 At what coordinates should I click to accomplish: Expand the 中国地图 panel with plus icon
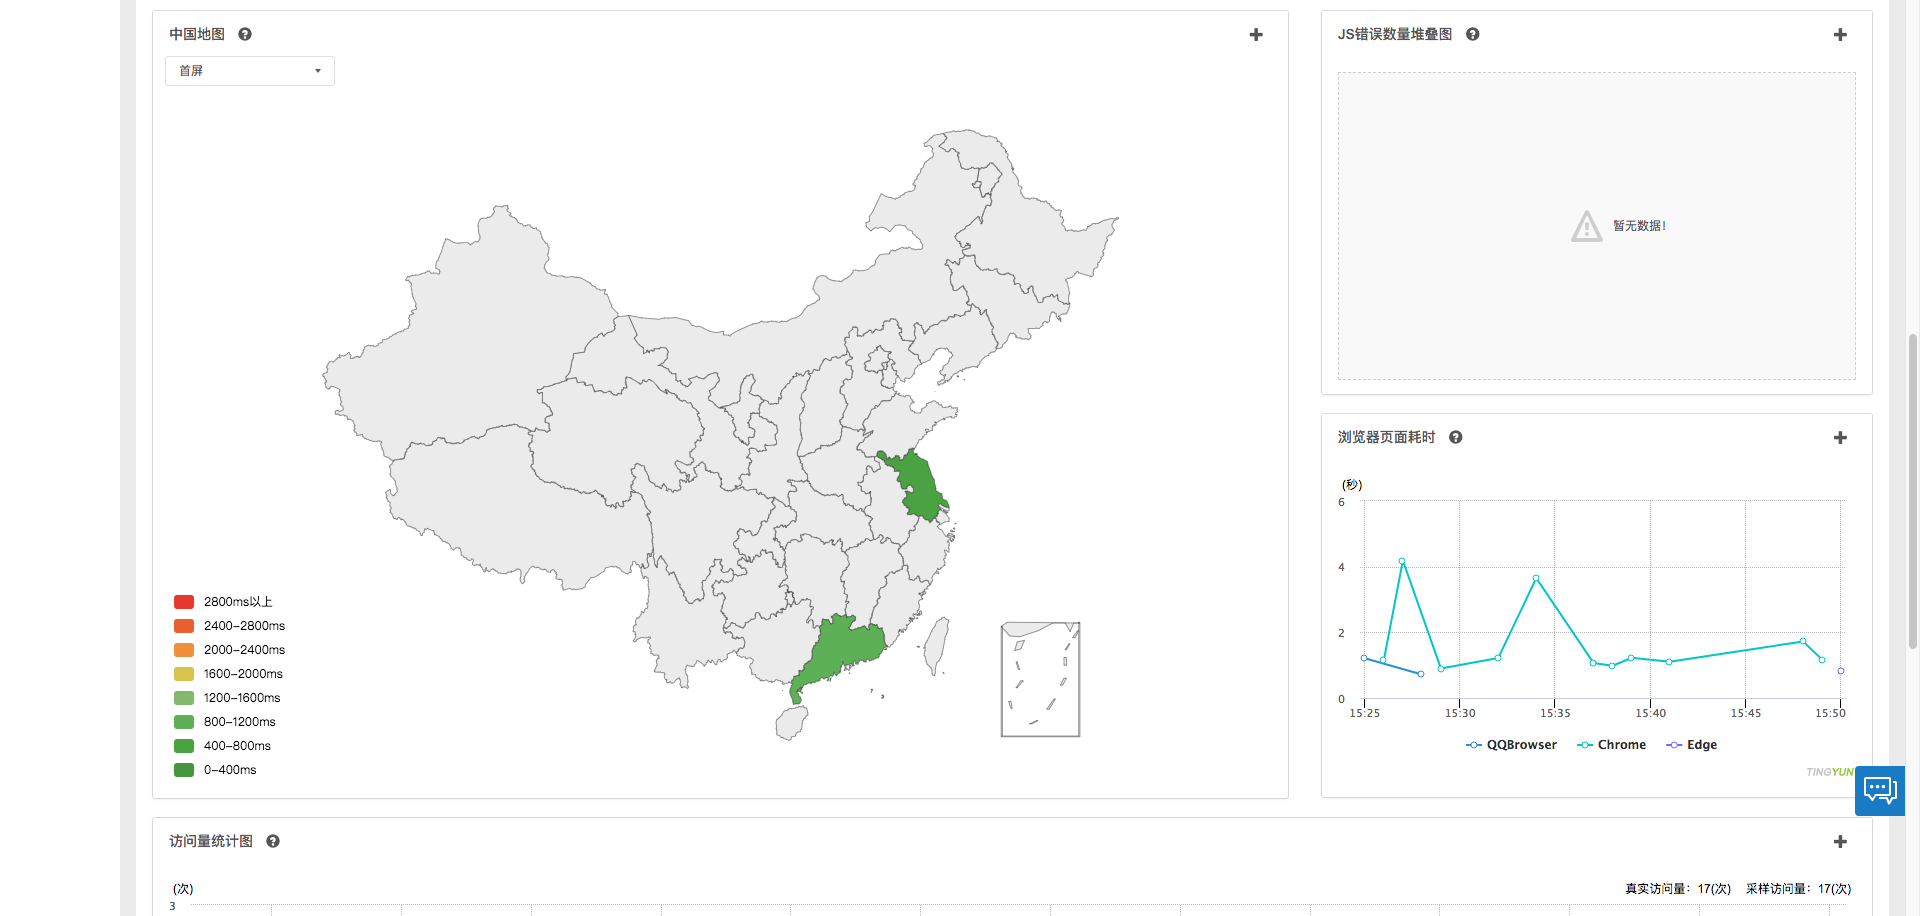click(1256, 35)
